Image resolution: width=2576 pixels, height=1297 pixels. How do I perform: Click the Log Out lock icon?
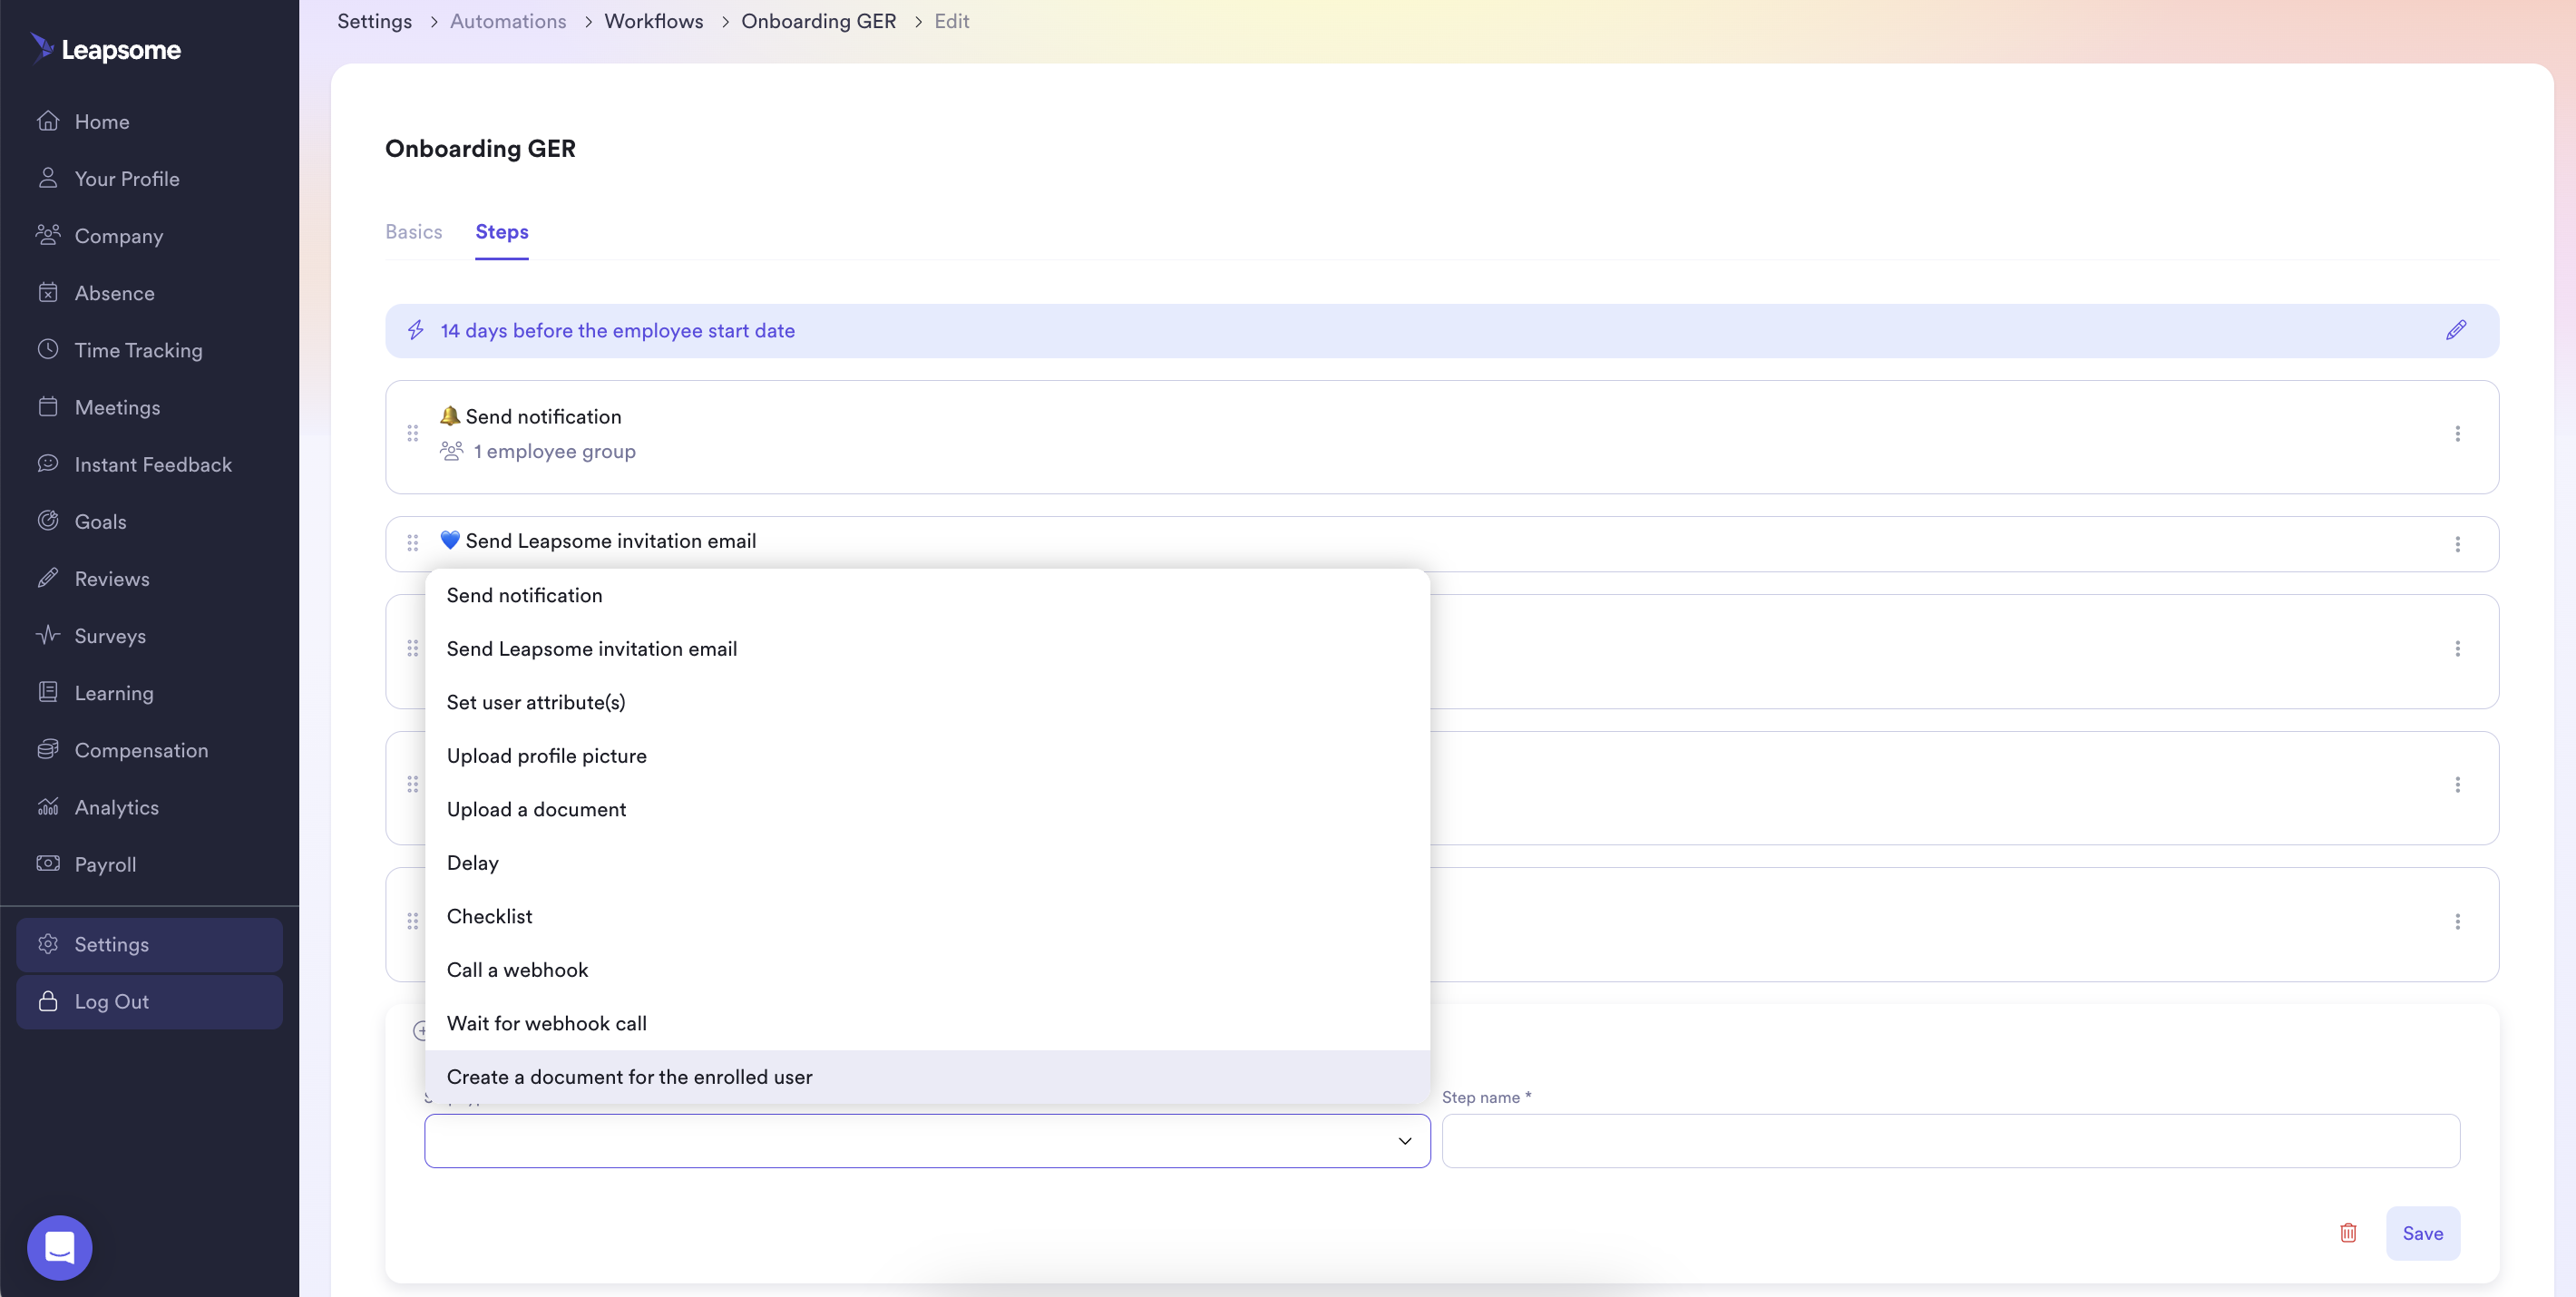pos(48,1001)
